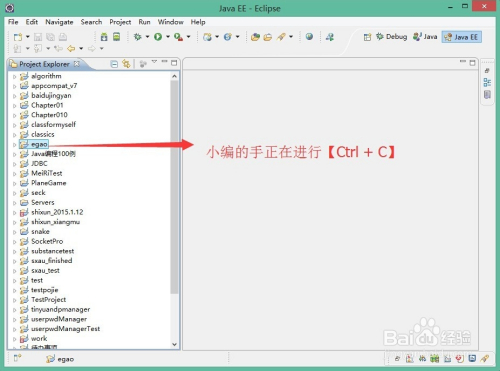
Task: Open the Search menu
Action: pos(91,22)
